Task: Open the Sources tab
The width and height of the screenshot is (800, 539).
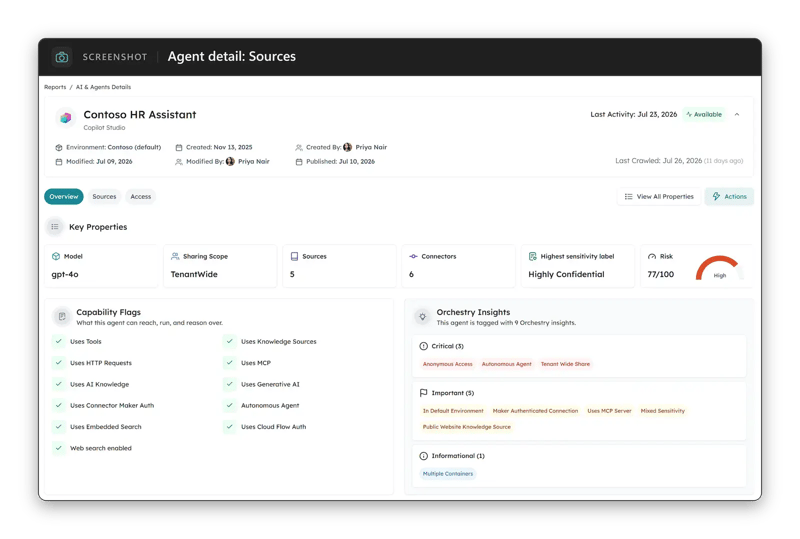Action: point(104,197)
